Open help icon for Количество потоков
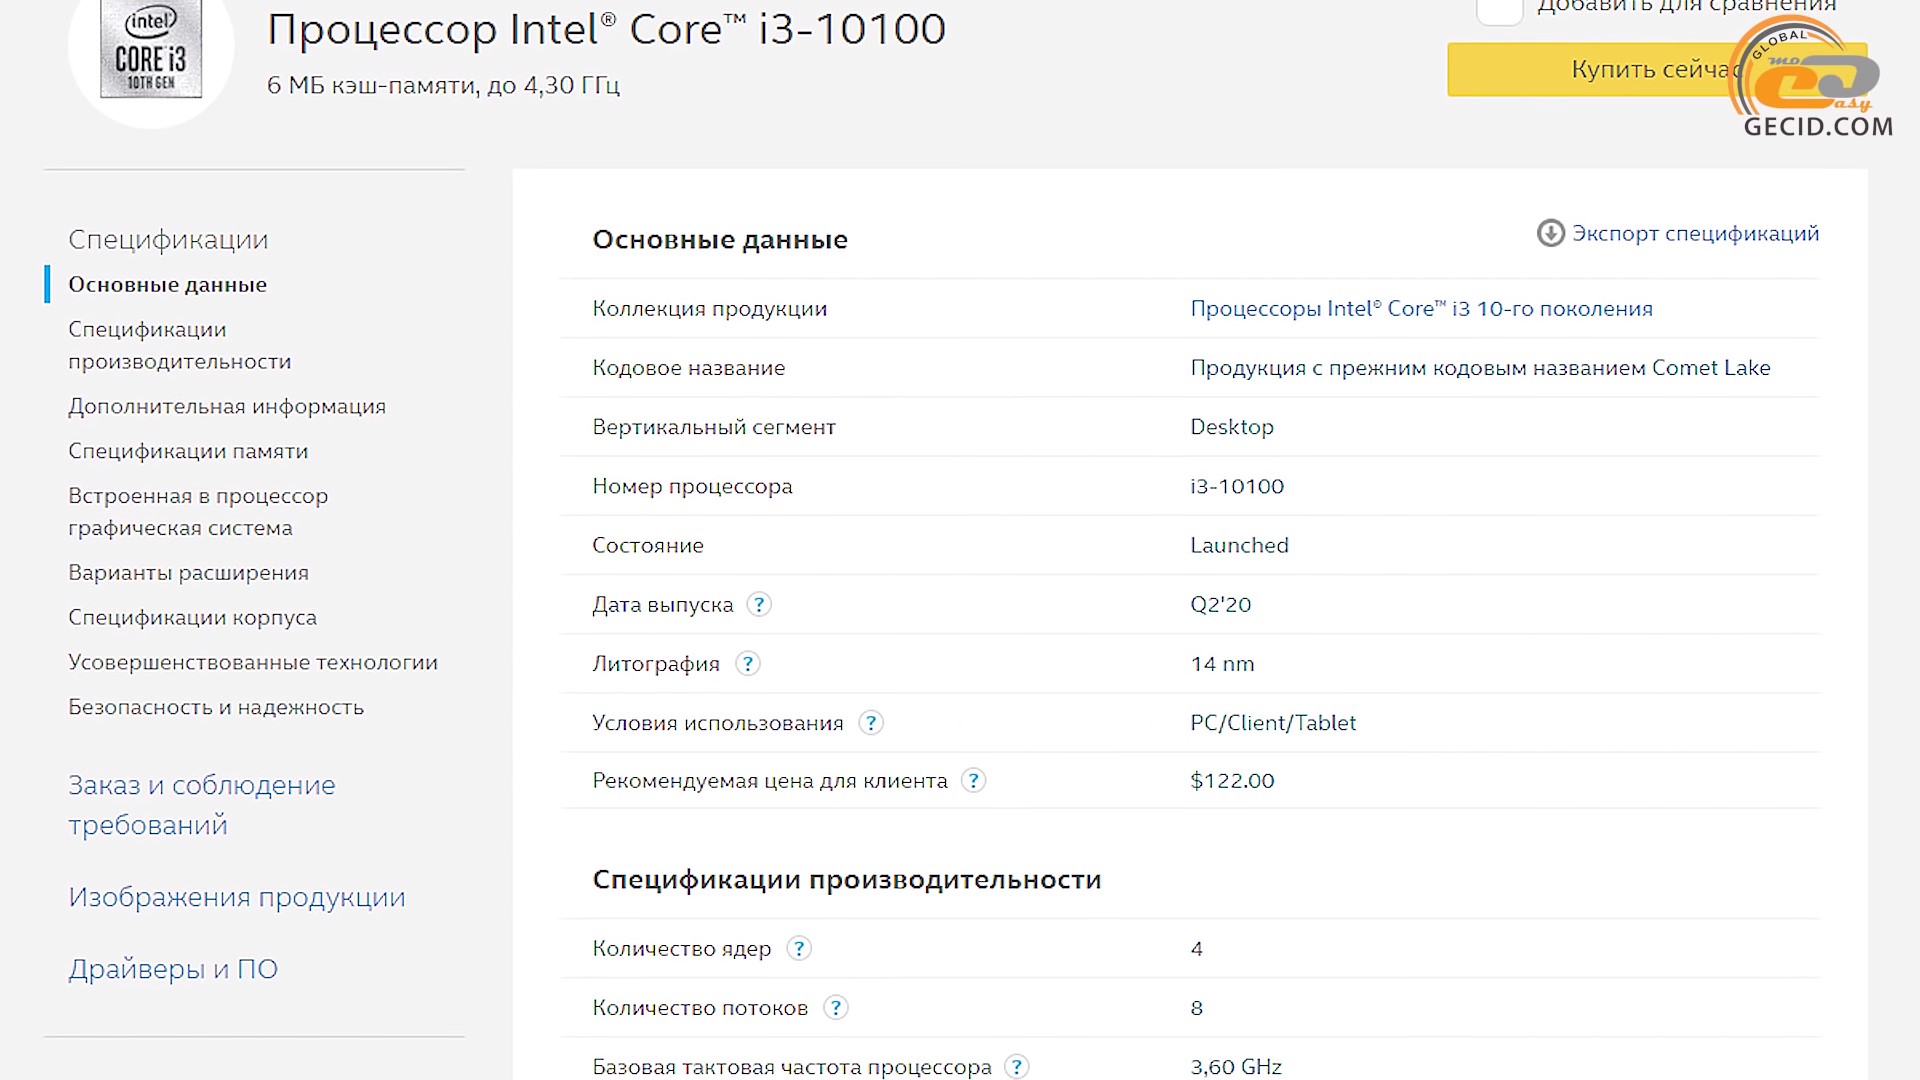Screen dimensions: 1920x1080 [836, 1007]
